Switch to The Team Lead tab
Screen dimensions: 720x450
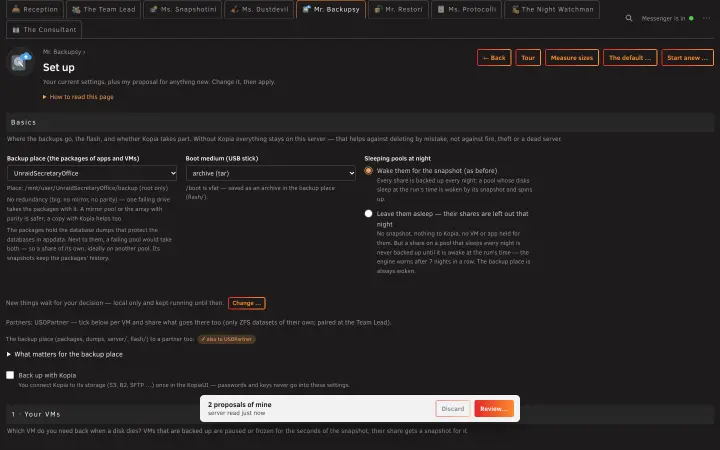103,9
